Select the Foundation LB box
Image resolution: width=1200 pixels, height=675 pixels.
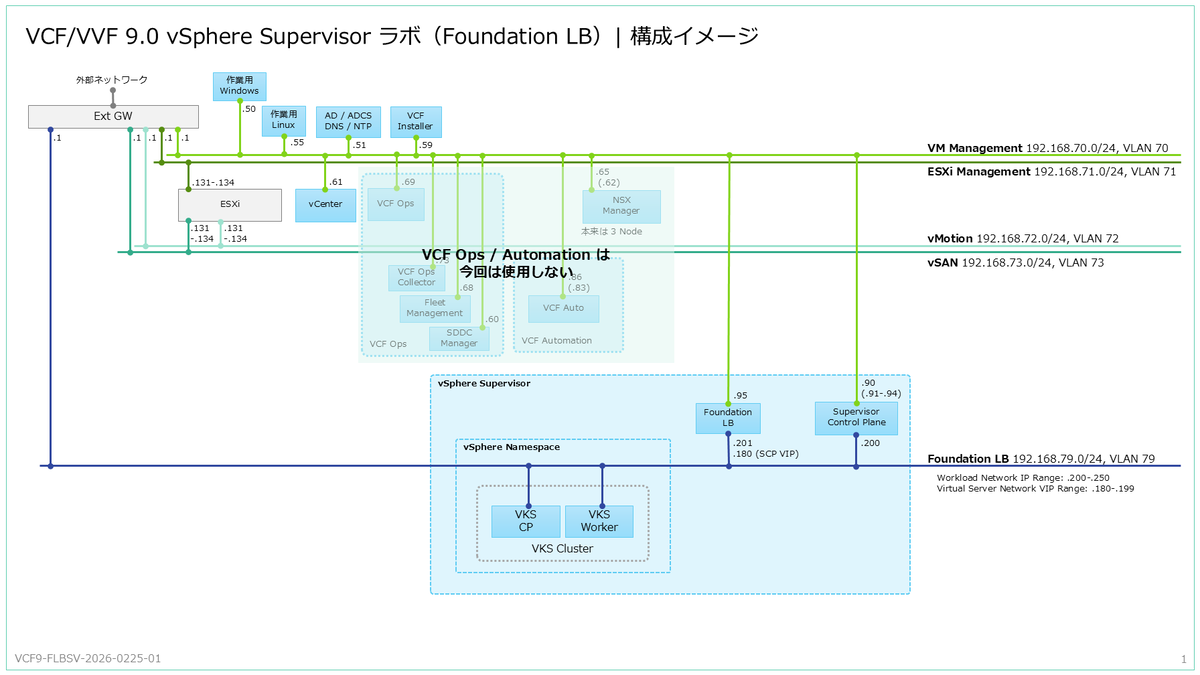click(x=728, y=418)
